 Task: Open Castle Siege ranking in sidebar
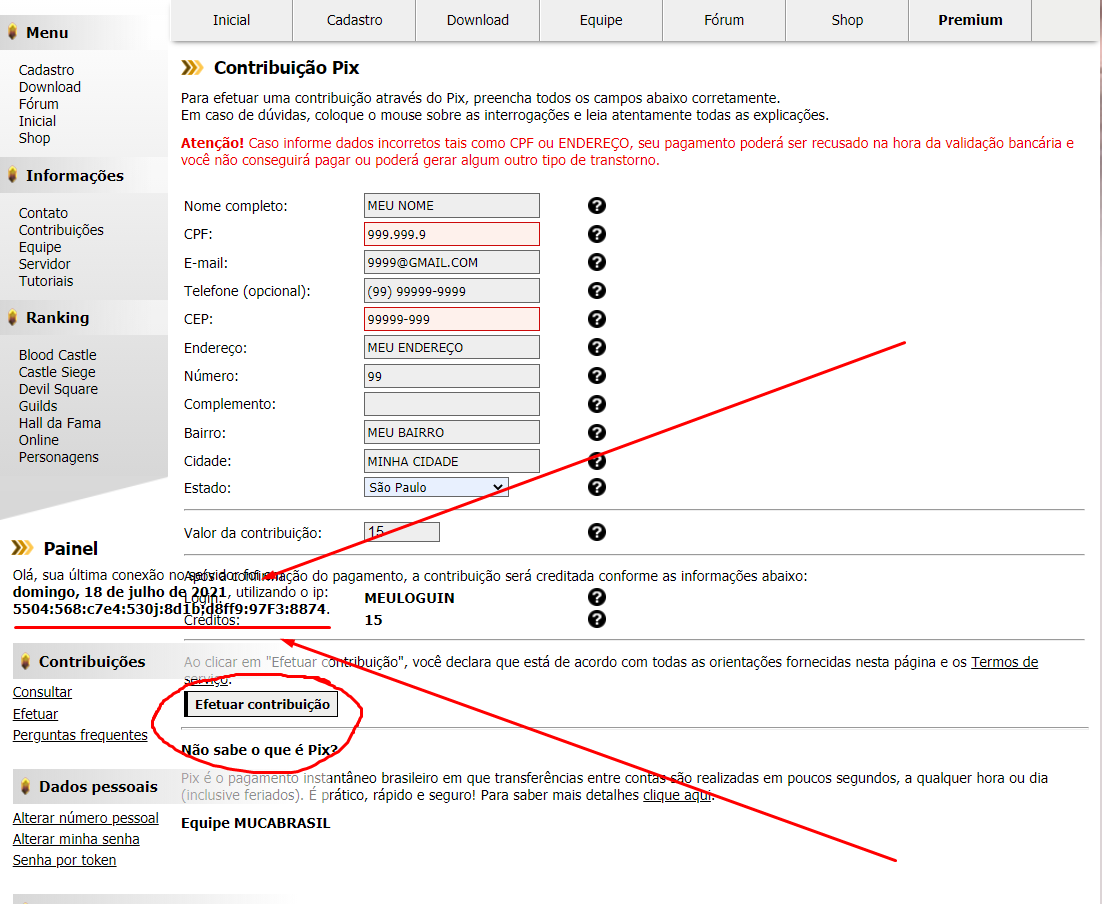[57, 372]
